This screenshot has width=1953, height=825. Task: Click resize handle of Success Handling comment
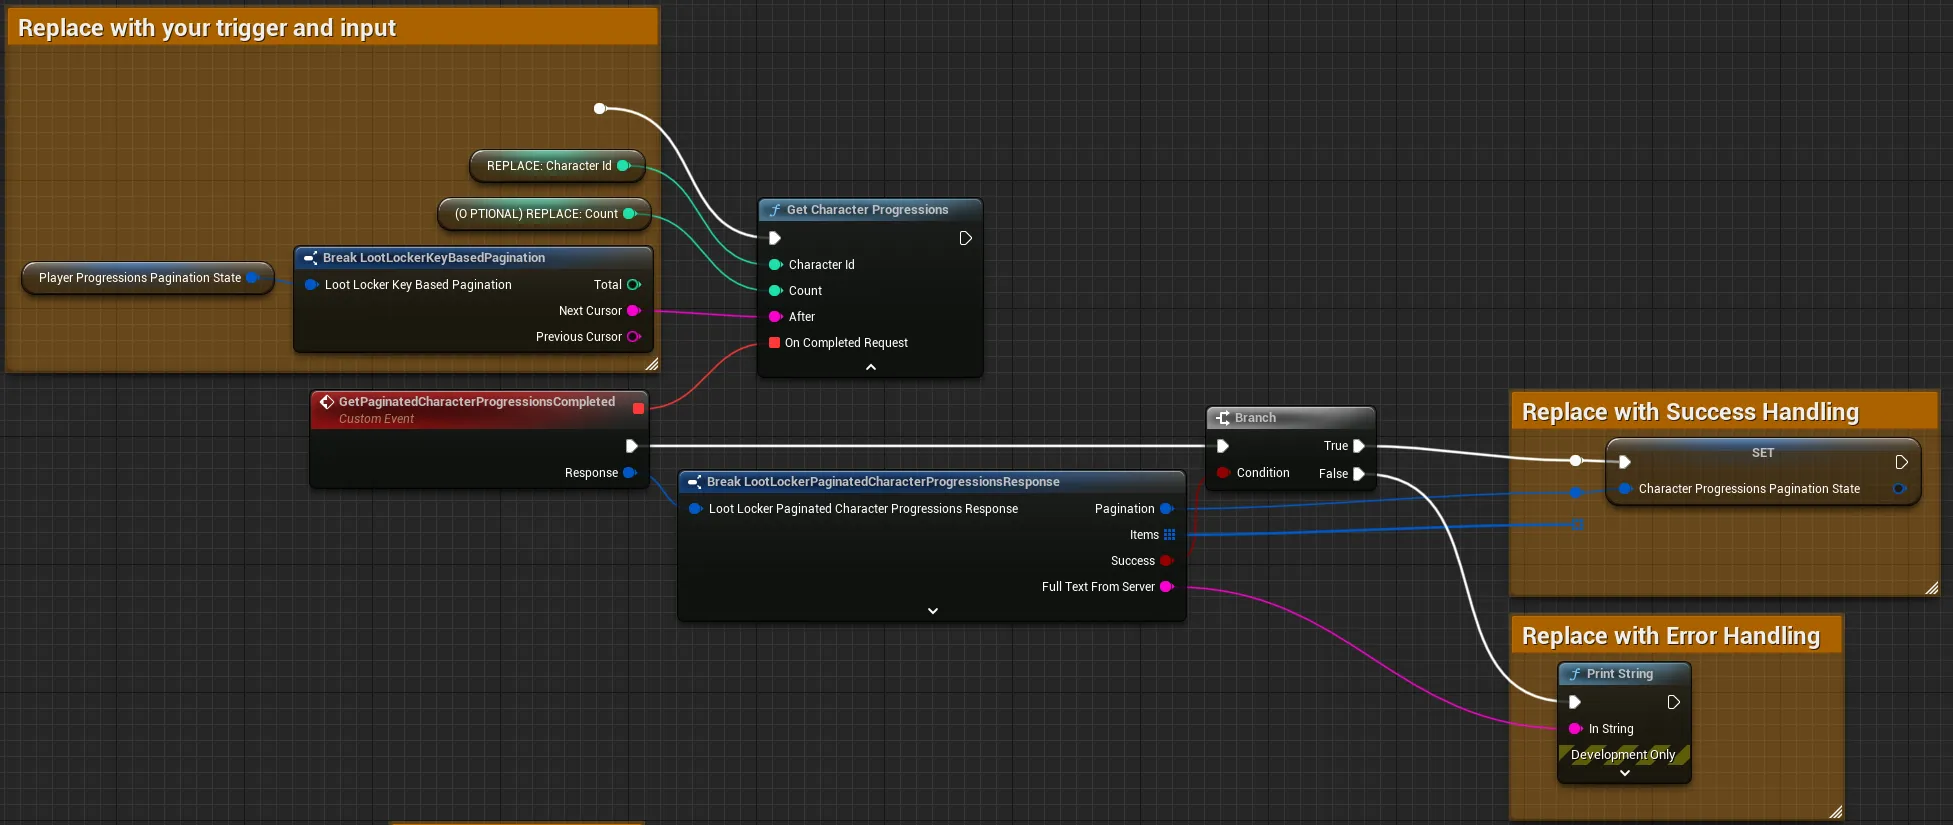pos(1932,588)
